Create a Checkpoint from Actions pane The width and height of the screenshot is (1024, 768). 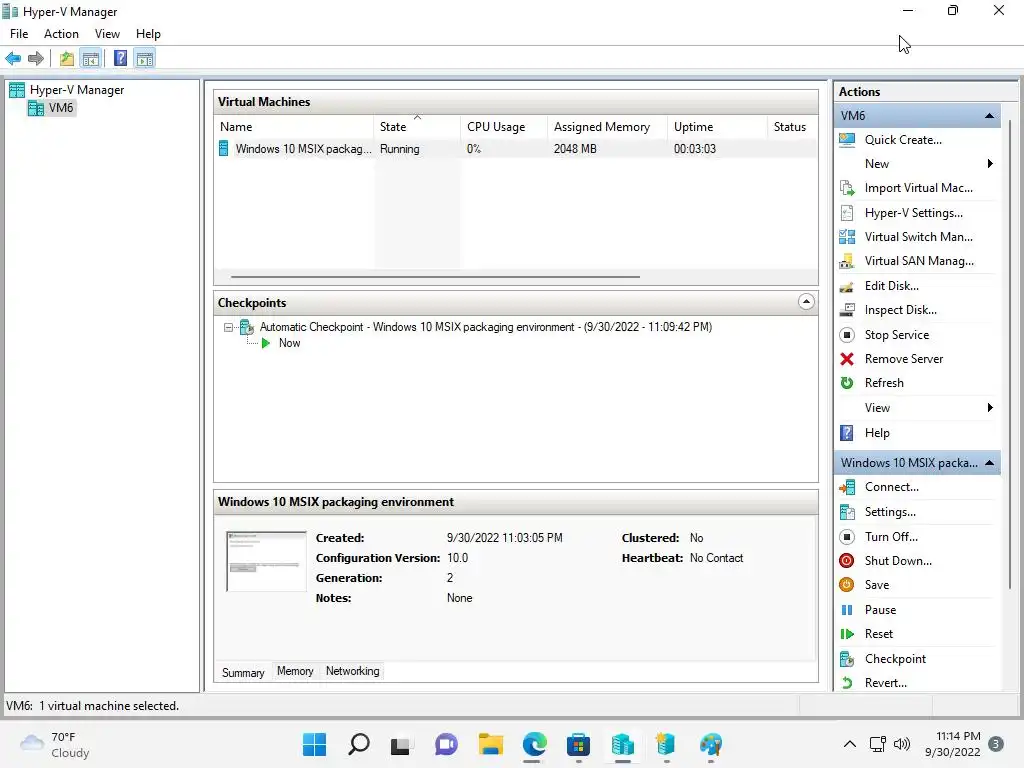[x=895, y=659]
